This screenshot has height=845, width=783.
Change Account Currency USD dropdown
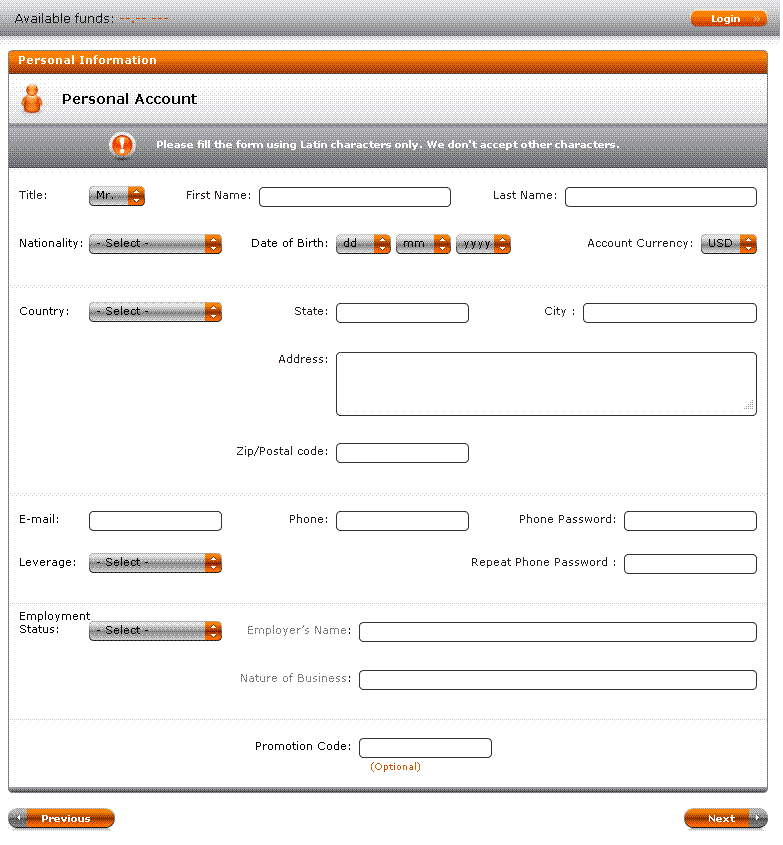click(728, 244)
